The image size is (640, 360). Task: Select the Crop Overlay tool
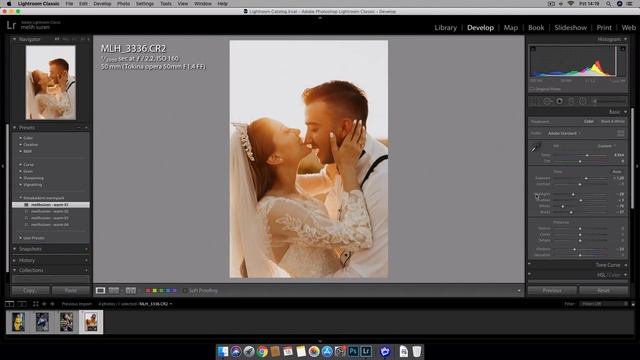pyautogui.click(x=535, y=101)
